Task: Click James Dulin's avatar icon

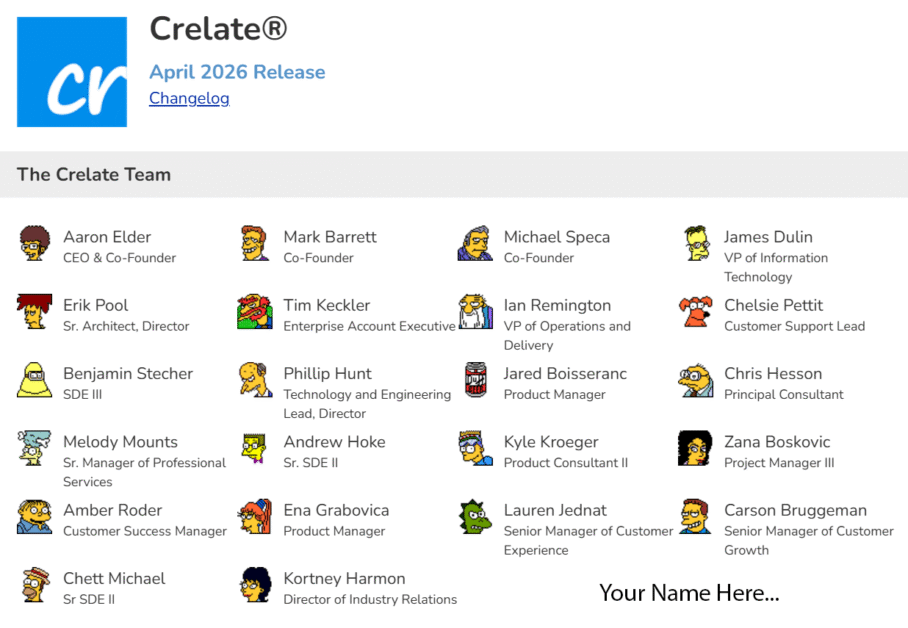Action: (695, 243)
